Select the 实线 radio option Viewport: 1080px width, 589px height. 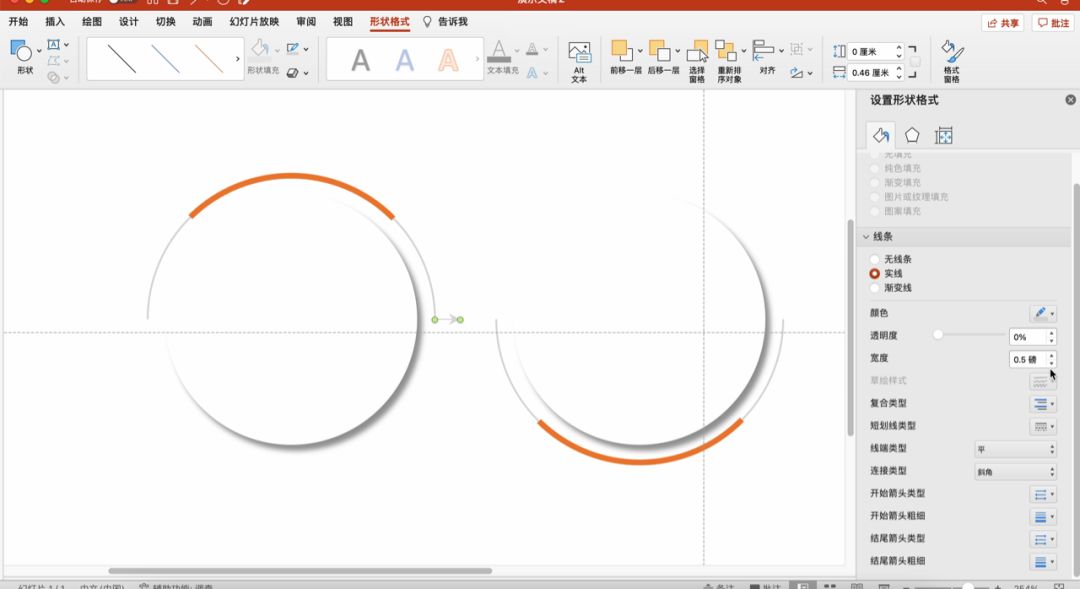coord(875,273)
